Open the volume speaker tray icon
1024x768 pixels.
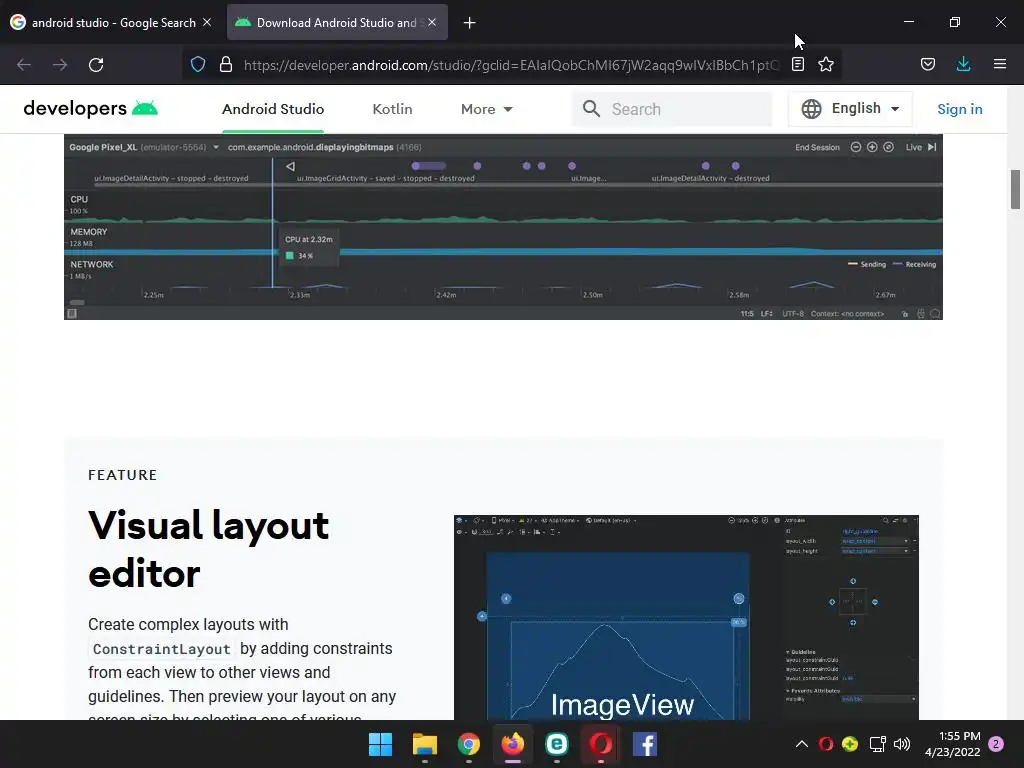click(x=902, y=744)
